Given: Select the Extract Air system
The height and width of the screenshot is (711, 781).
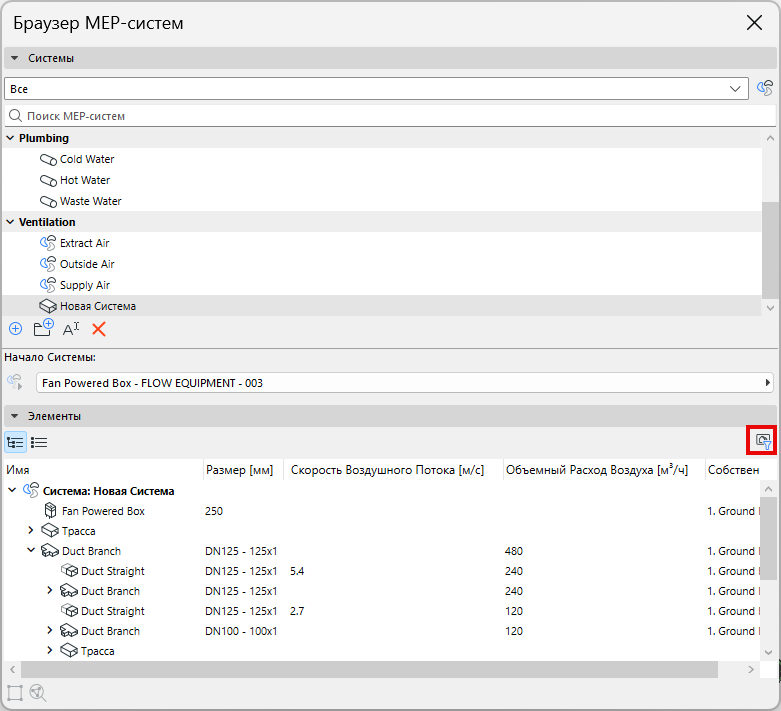Looking at the screenshot, I should pos(382,243).
